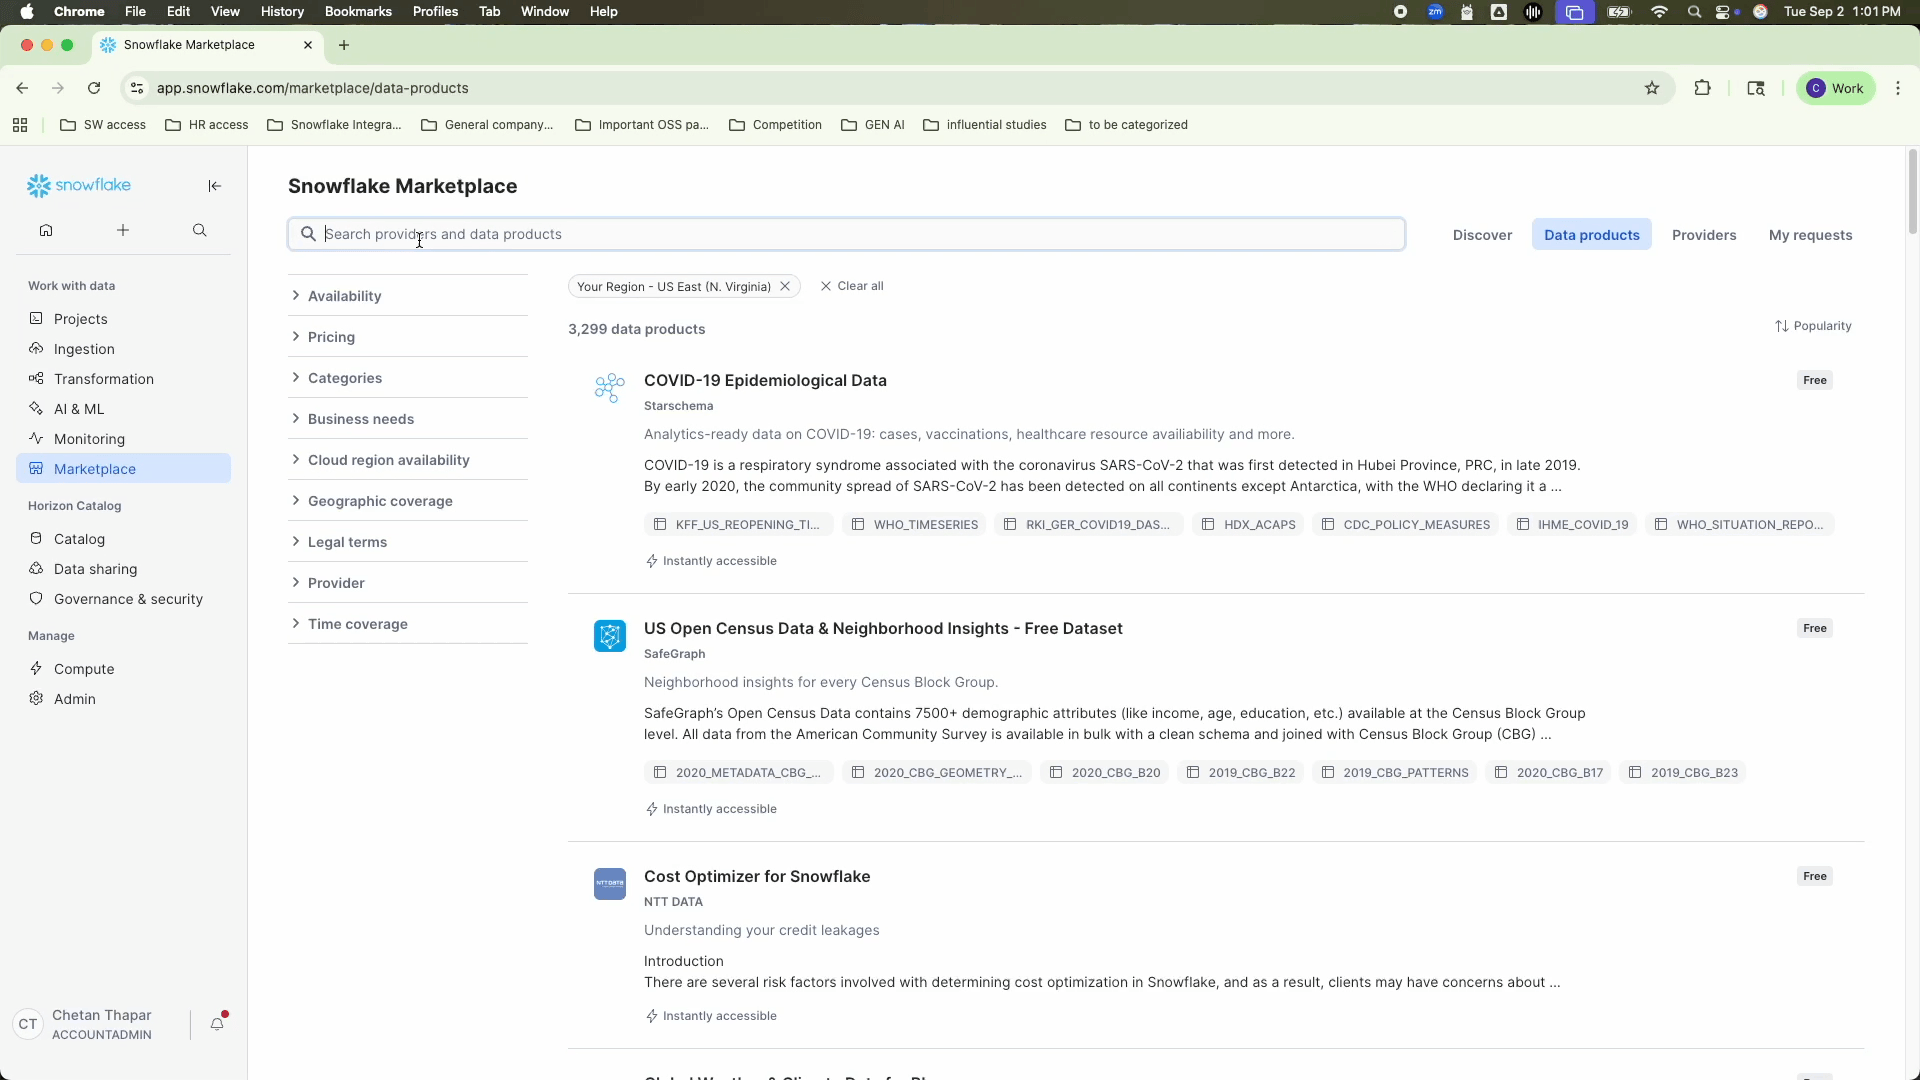Click the plus create icon in sidebar

coord(123,231)
